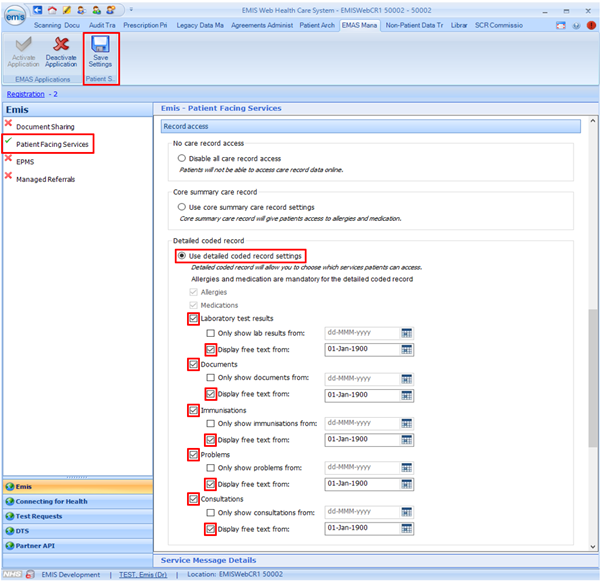Open the quick access toolbar customize arrow

click(x=131, y=10)
